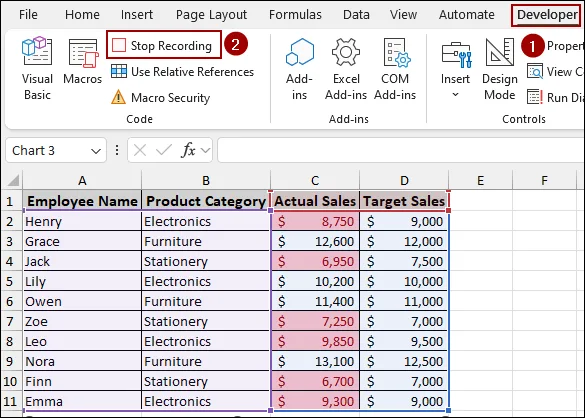585x418 pixels.
Task: Select column E header
Action: click(x=480, y=181)
